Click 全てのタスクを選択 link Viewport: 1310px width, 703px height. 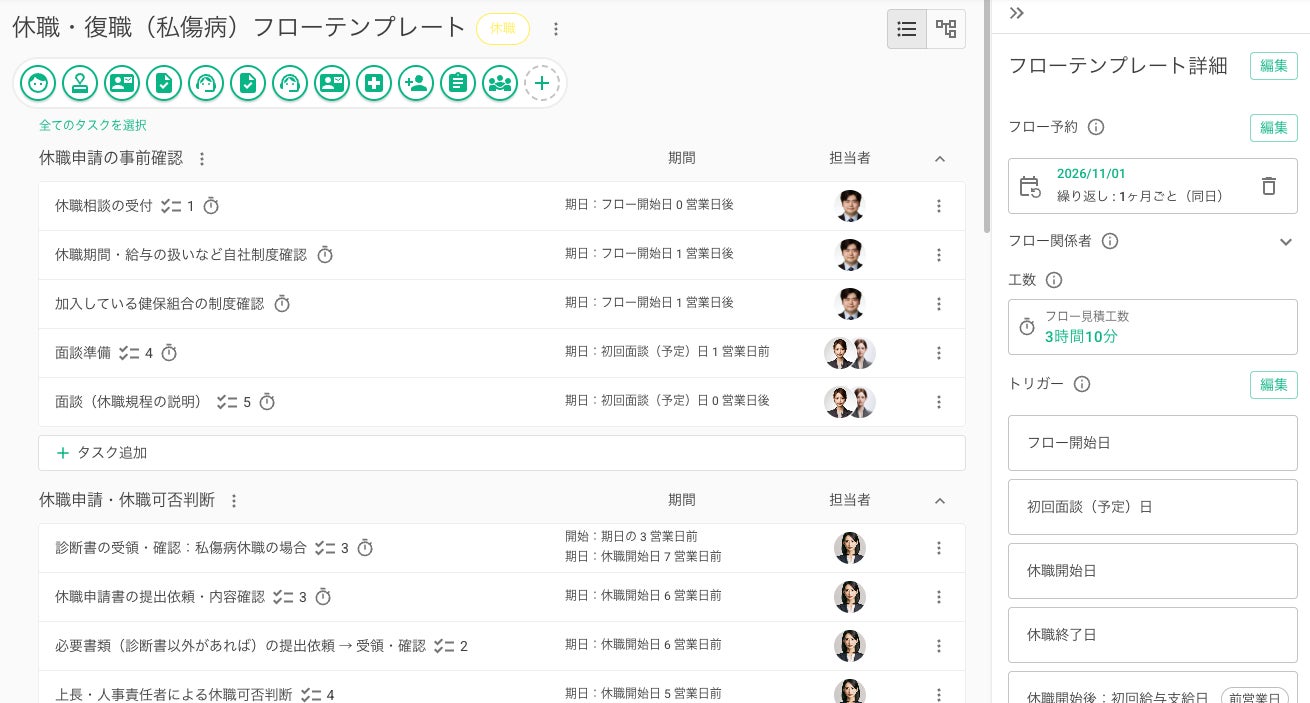click(93, 125)
